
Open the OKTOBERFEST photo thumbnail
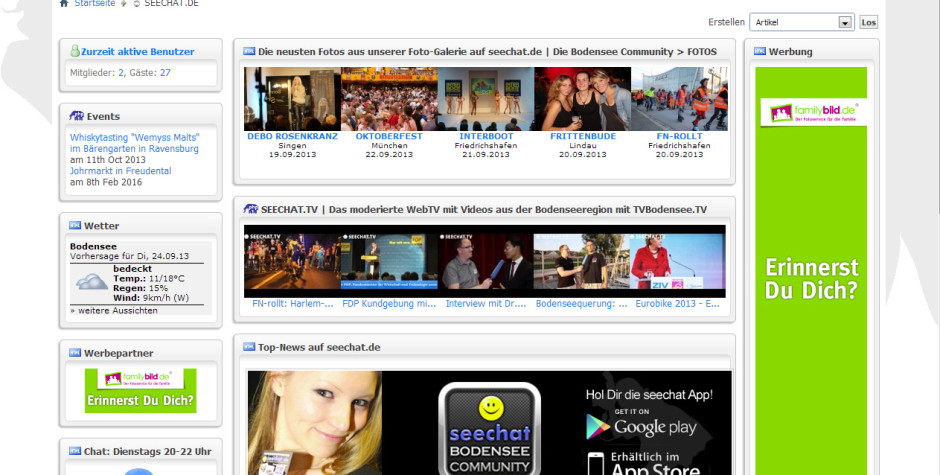click(389, 99)
